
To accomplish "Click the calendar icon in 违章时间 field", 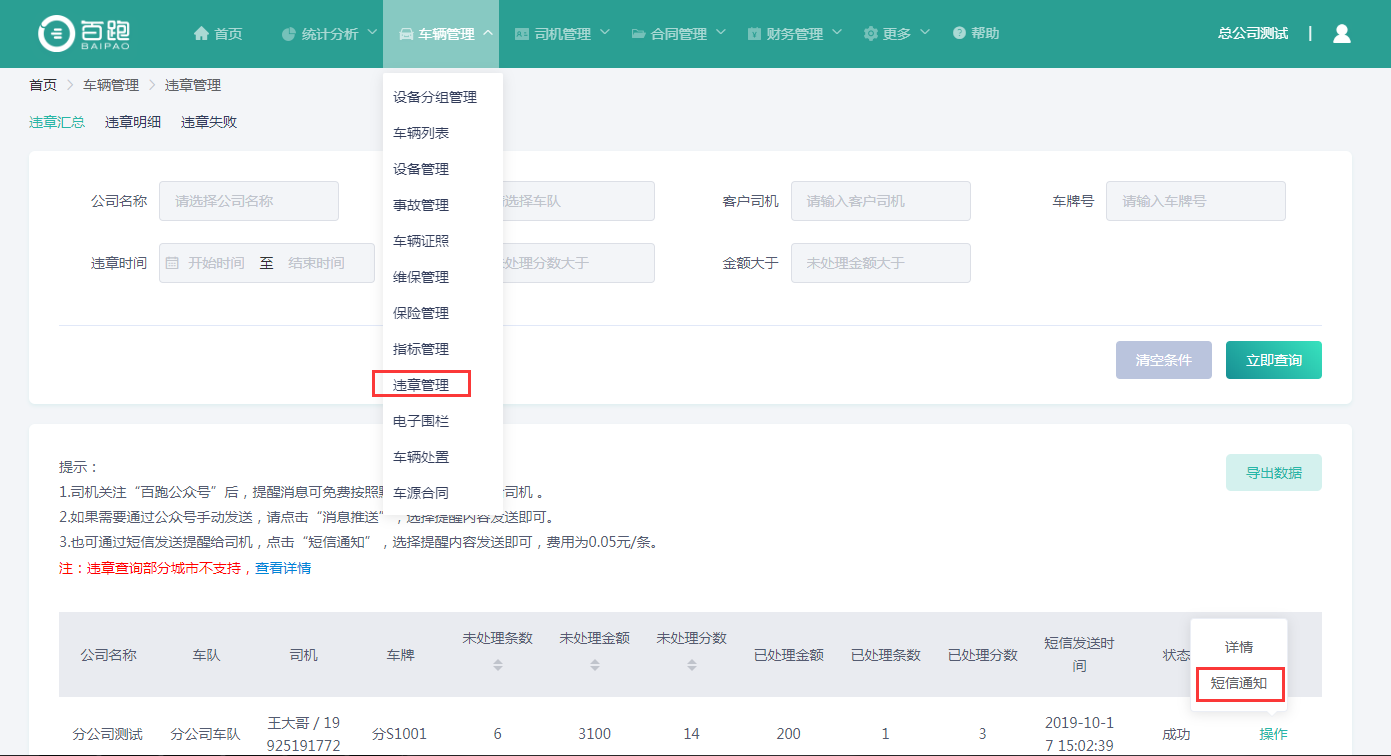I will pos(172,263).
